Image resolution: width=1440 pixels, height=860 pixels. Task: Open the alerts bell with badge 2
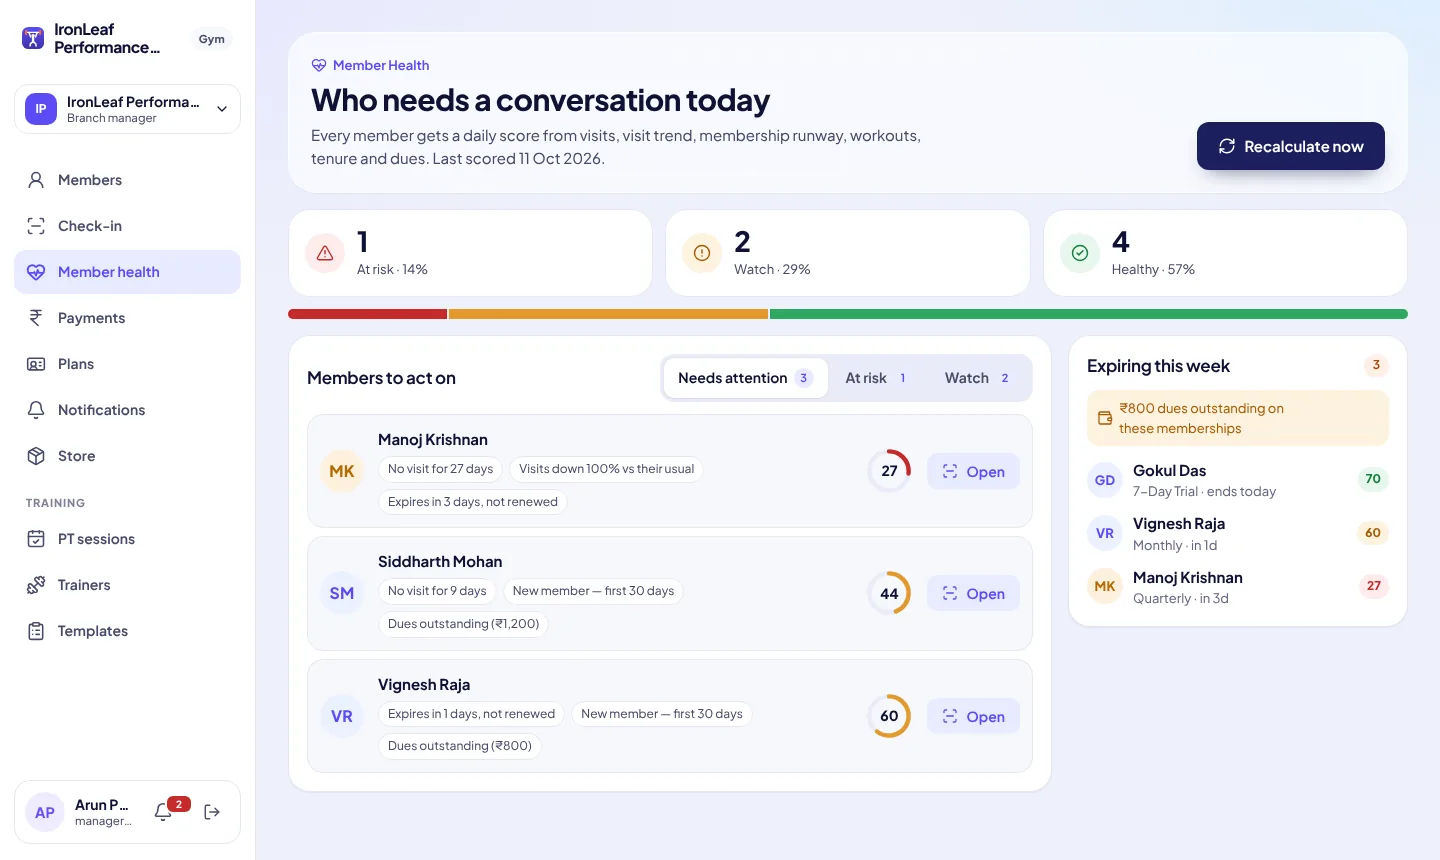[164, 812]
